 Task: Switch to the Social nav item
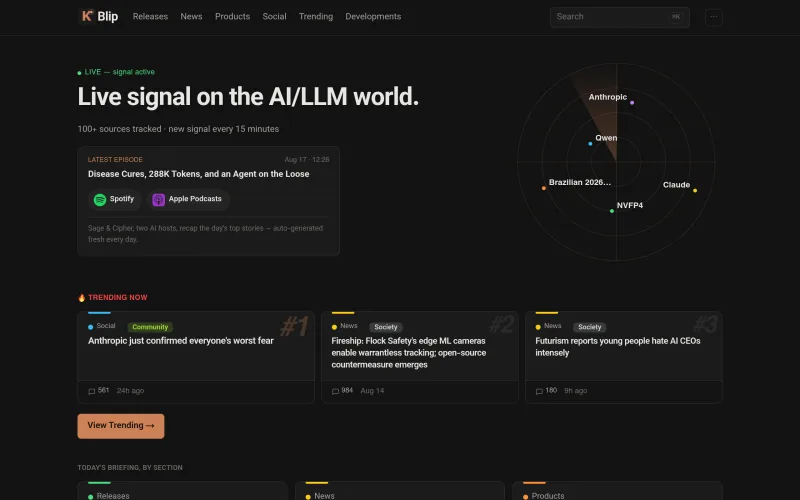click(x=274, y=16)
